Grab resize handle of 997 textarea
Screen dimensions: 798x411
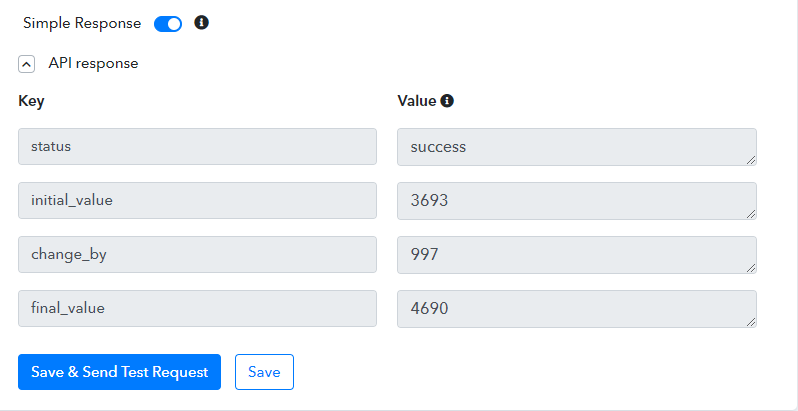[751, 268]
